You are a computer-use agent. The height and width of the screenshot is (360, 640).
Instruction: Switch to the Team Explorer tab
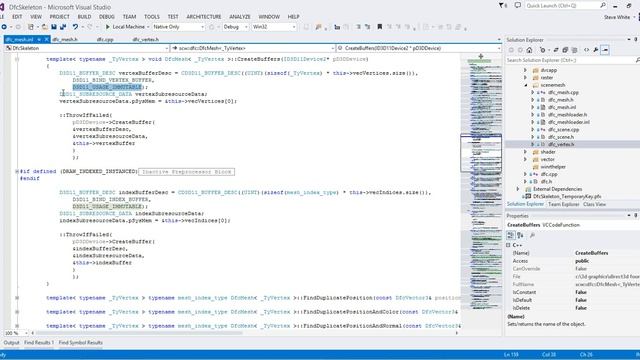(564, 204)
